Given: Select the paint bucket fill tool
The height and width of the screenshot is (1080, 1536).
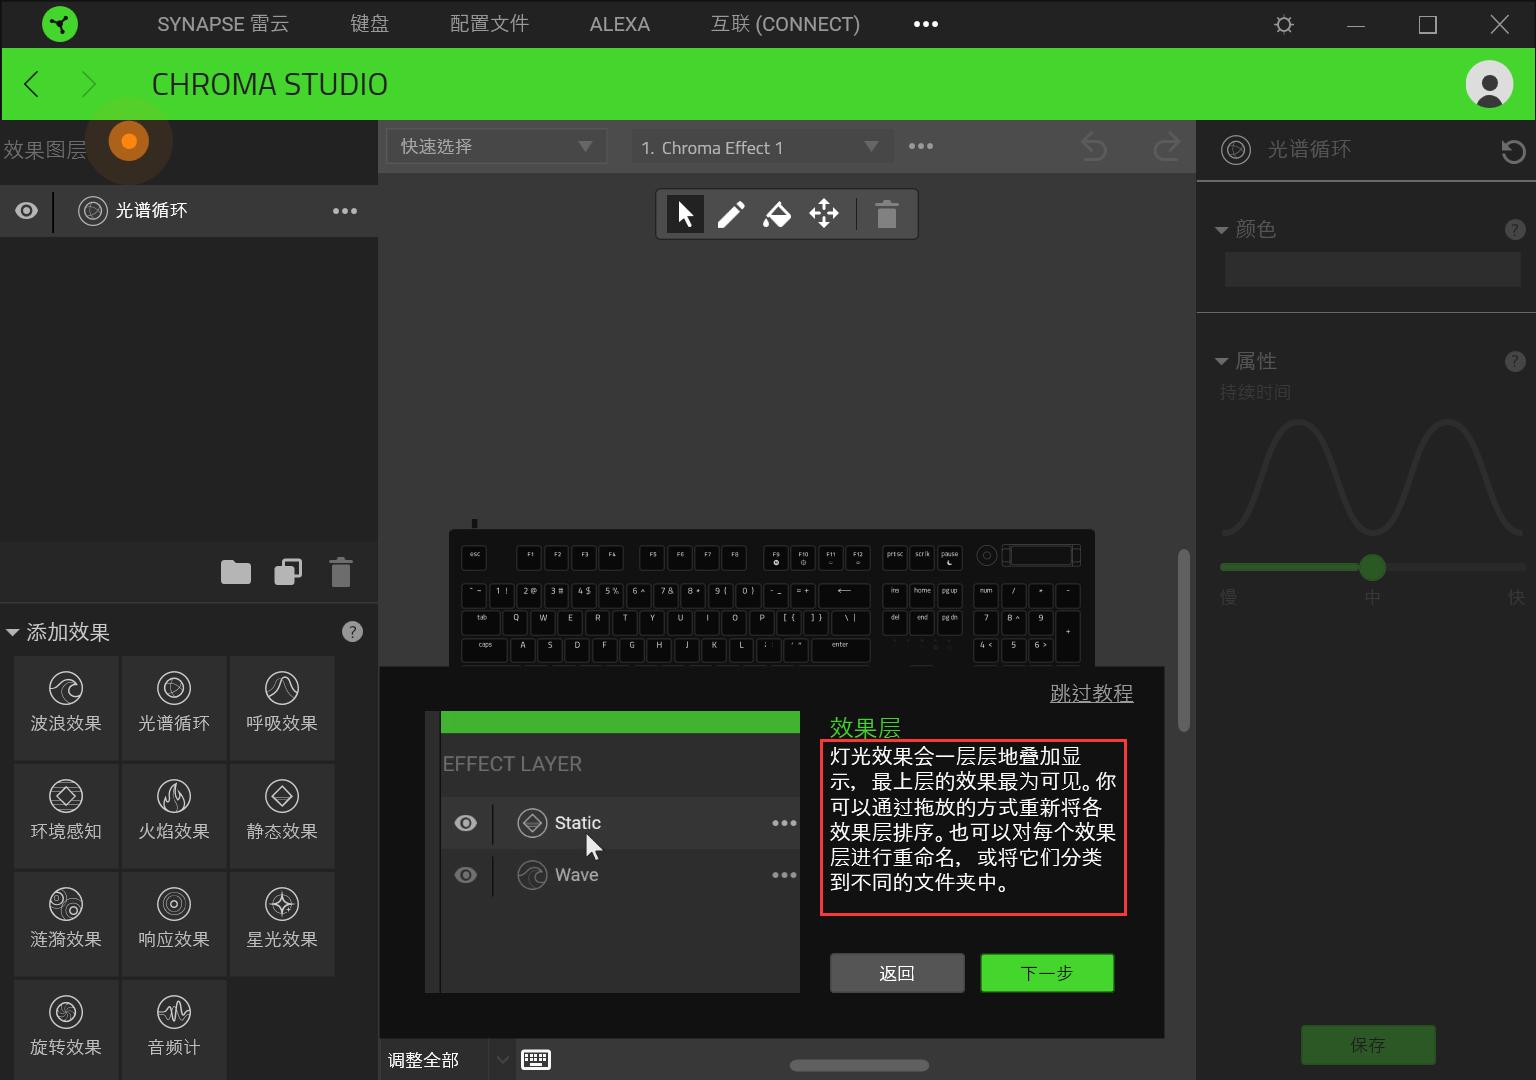Looking at the screenshot, I should (x=777, y=214).
